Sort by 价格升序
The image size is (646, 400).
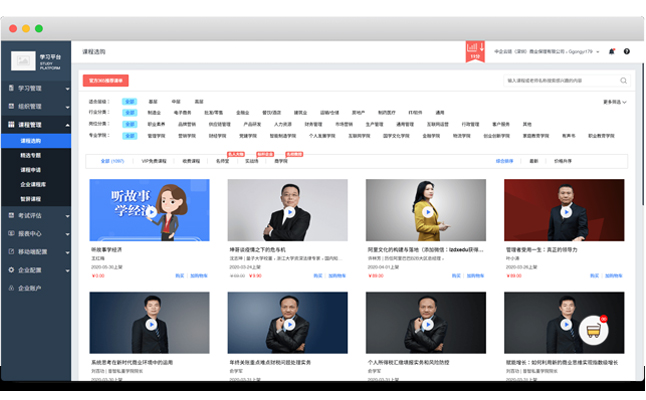563,161
